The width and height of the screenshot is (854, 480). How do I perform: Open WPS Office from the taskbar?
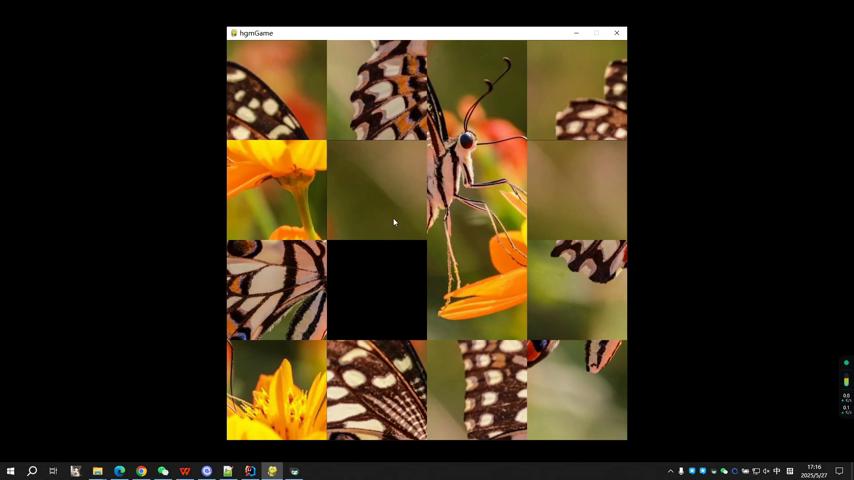(x=185, y=471)
